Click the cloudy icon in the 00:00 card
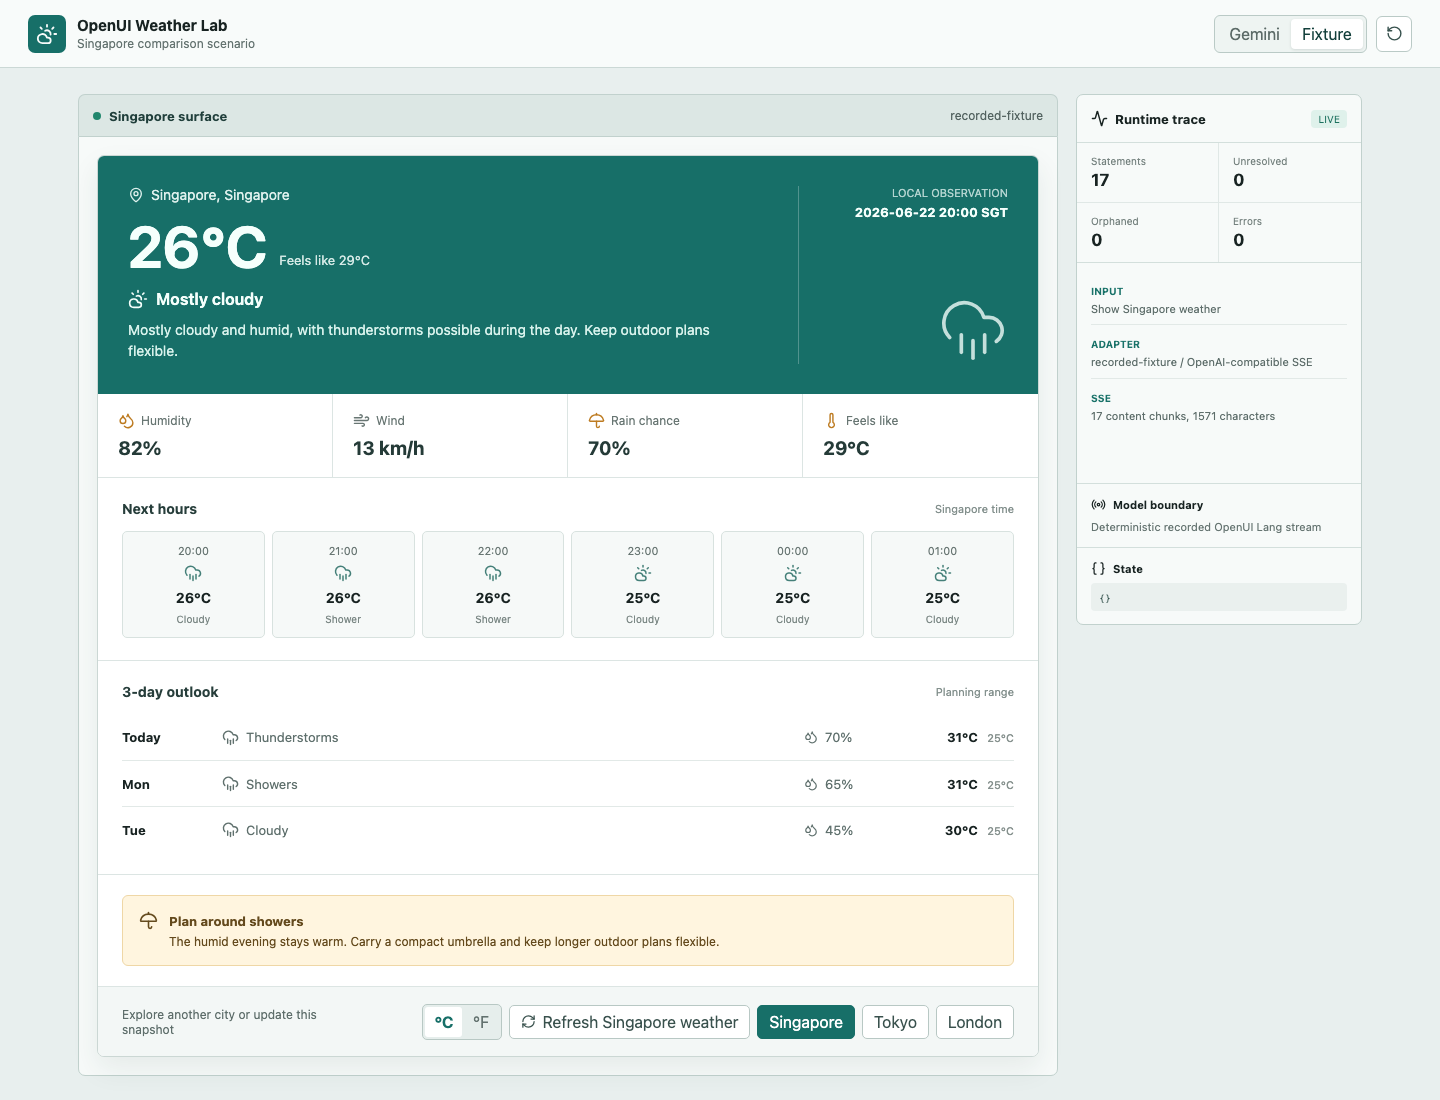Image resolution: width=1440 pixels, height=1100 pixels. click(793, 573)
